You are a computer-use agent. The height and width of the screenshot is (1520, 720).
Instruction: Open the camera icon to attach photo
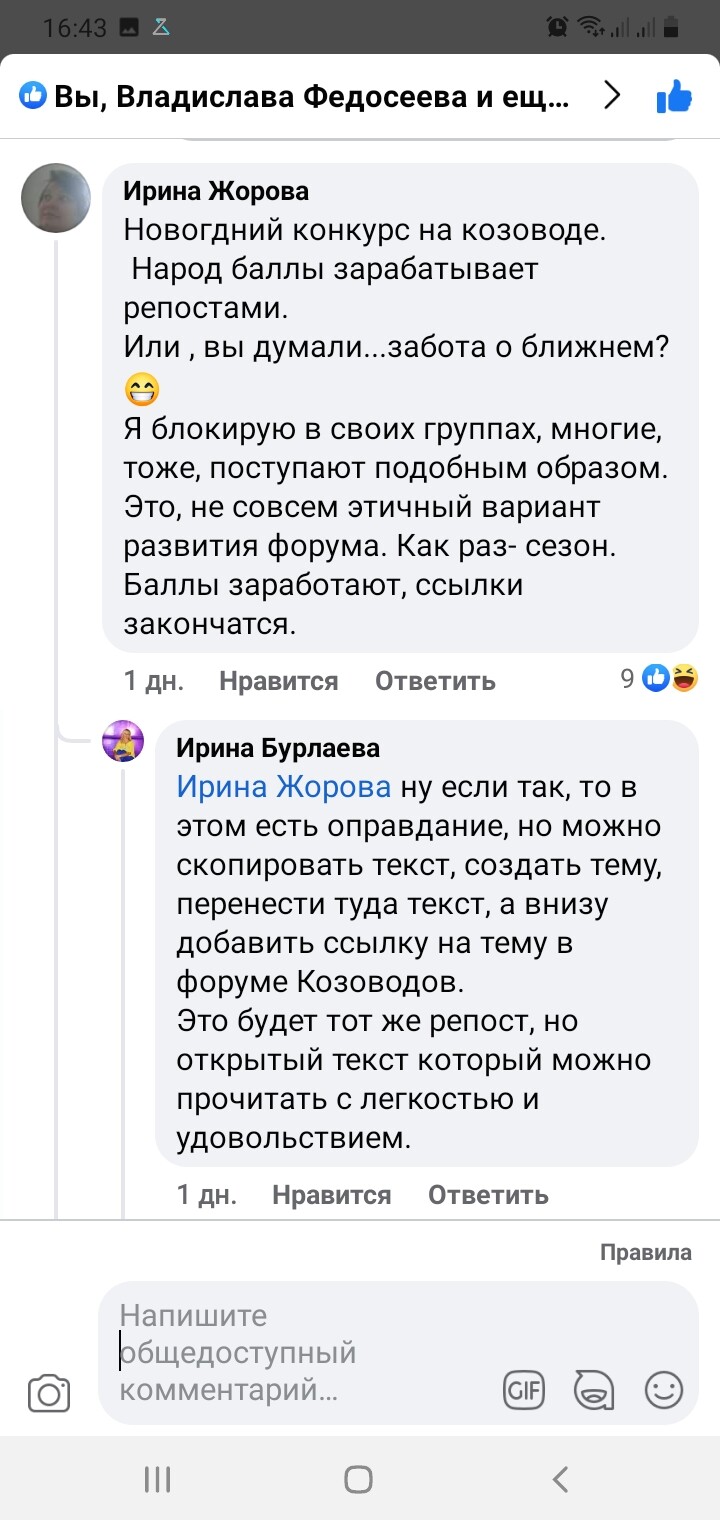[49, 1393]
